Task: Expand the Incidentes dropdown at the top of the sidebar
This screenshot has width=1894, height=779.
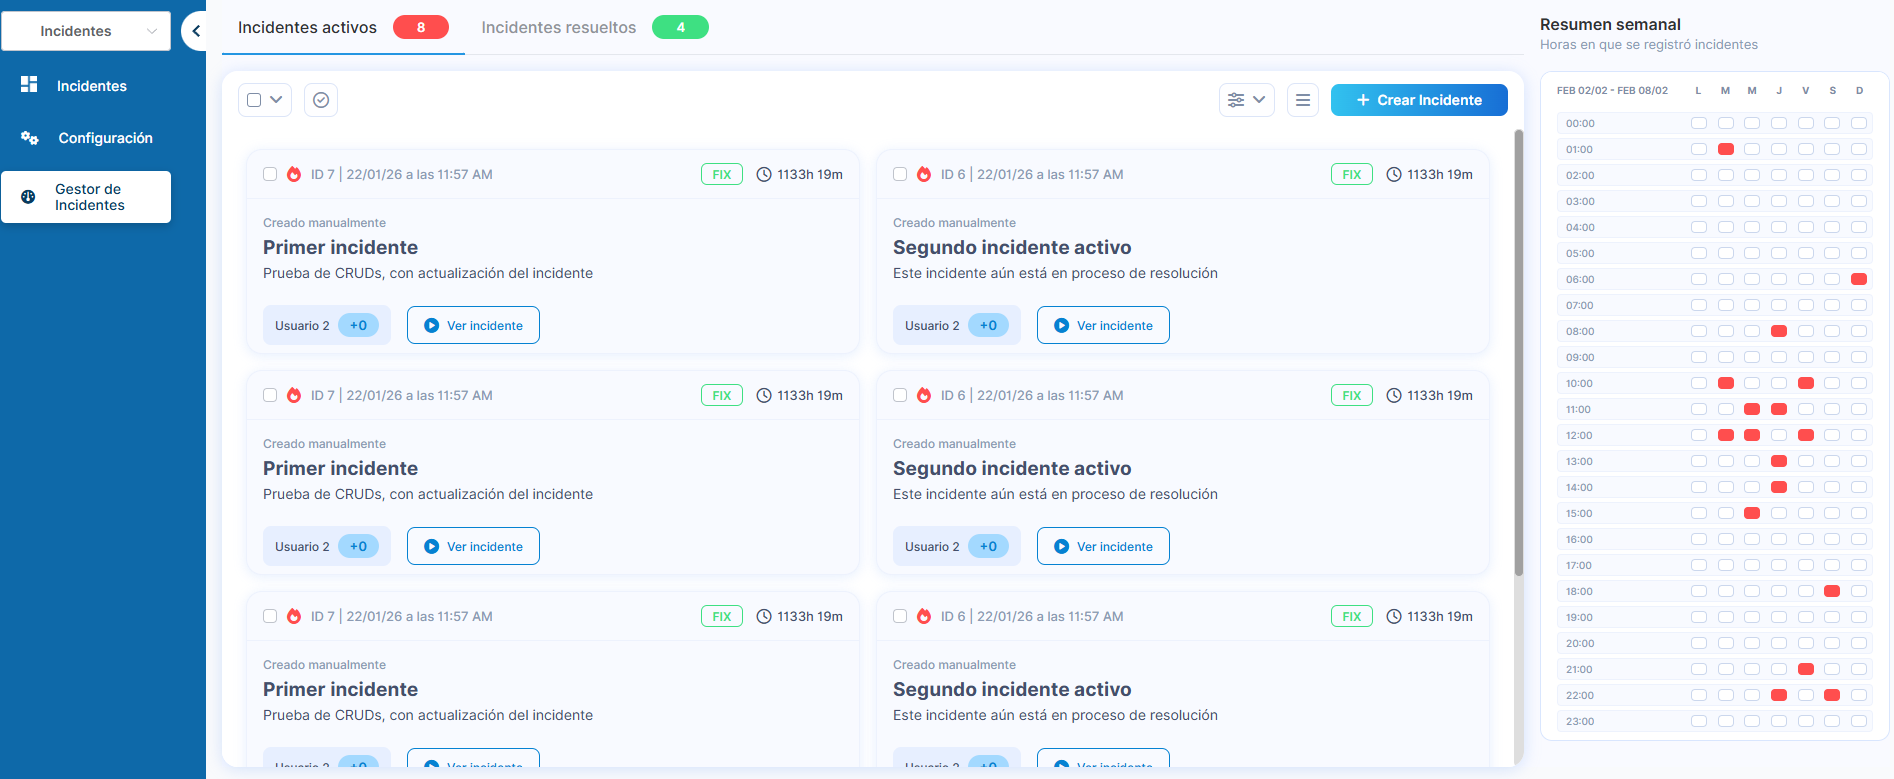Action: click(86, 31)
